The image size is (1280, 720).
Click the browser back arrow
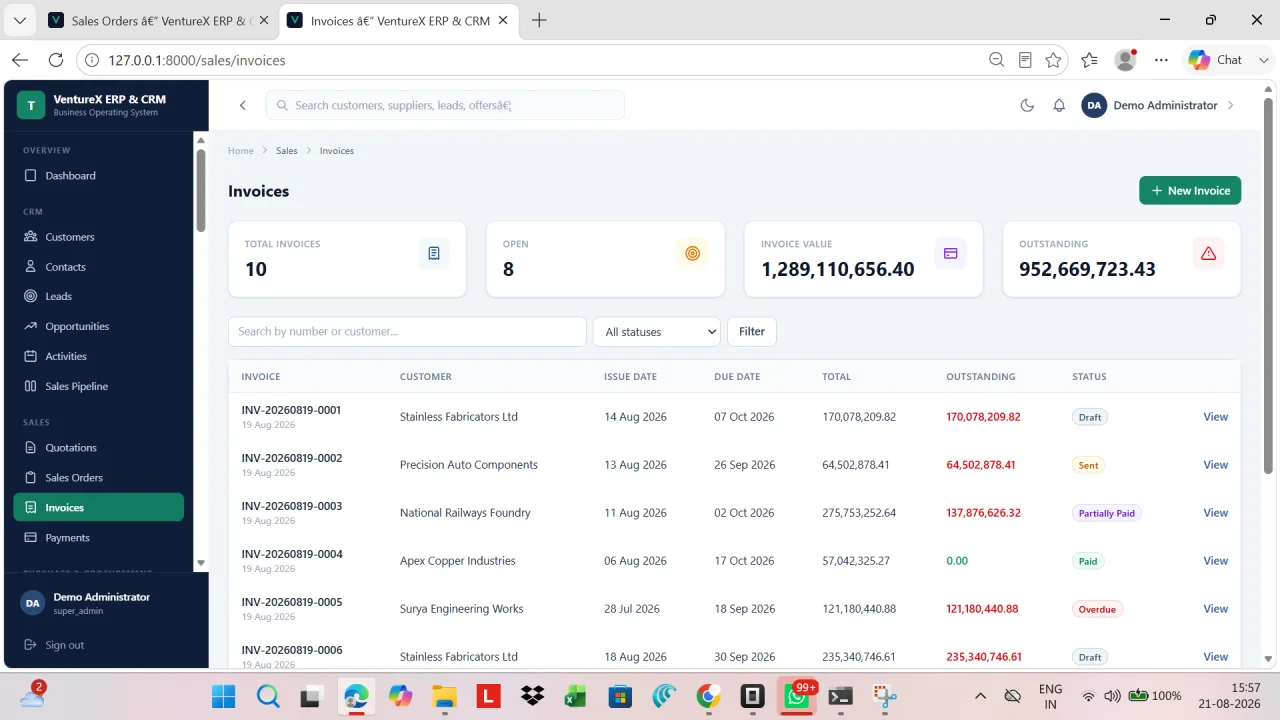20,60
